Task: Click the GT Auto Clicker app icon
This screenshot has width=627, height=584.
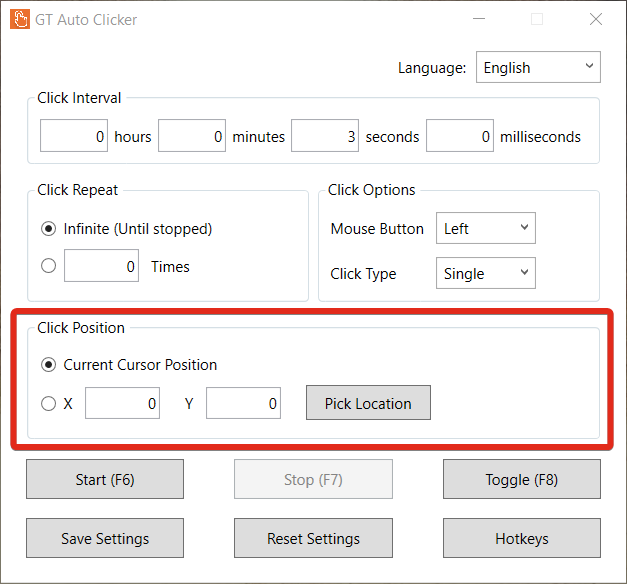Action: [20, 19]
